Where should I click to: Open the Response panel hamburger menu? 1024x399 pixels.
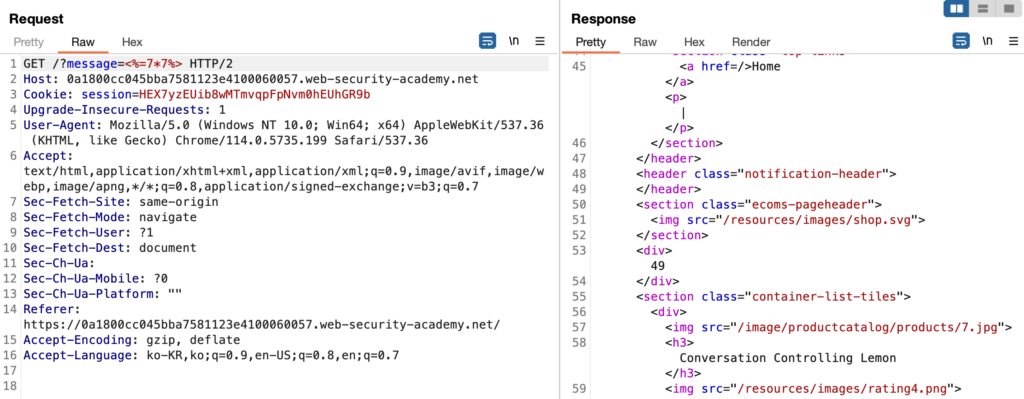click(1014, 41)
